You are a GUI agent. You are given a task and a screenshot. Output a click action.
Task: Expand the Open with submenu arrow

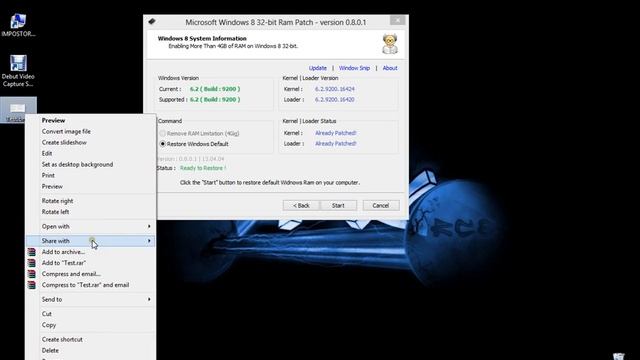(149, 227)
